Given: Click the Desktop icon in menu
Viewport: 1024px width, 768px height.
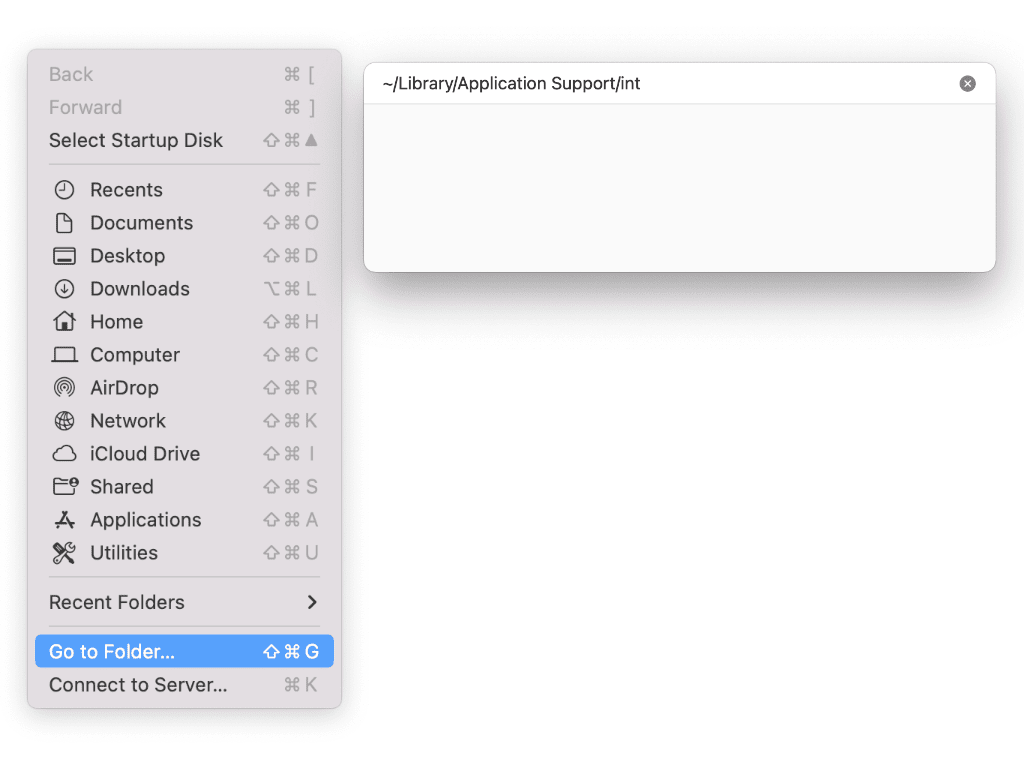Looking at the screenshot, I should coord(64,256).
